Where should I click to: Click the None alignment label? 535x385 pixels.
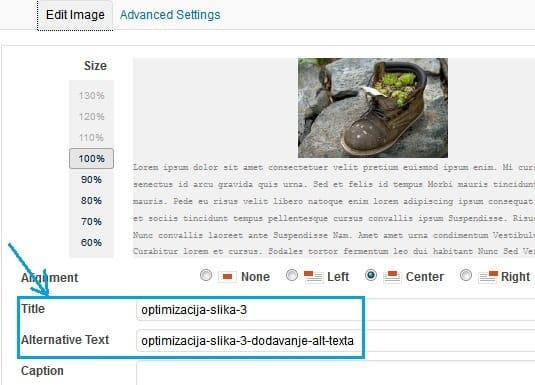(255, 277)
